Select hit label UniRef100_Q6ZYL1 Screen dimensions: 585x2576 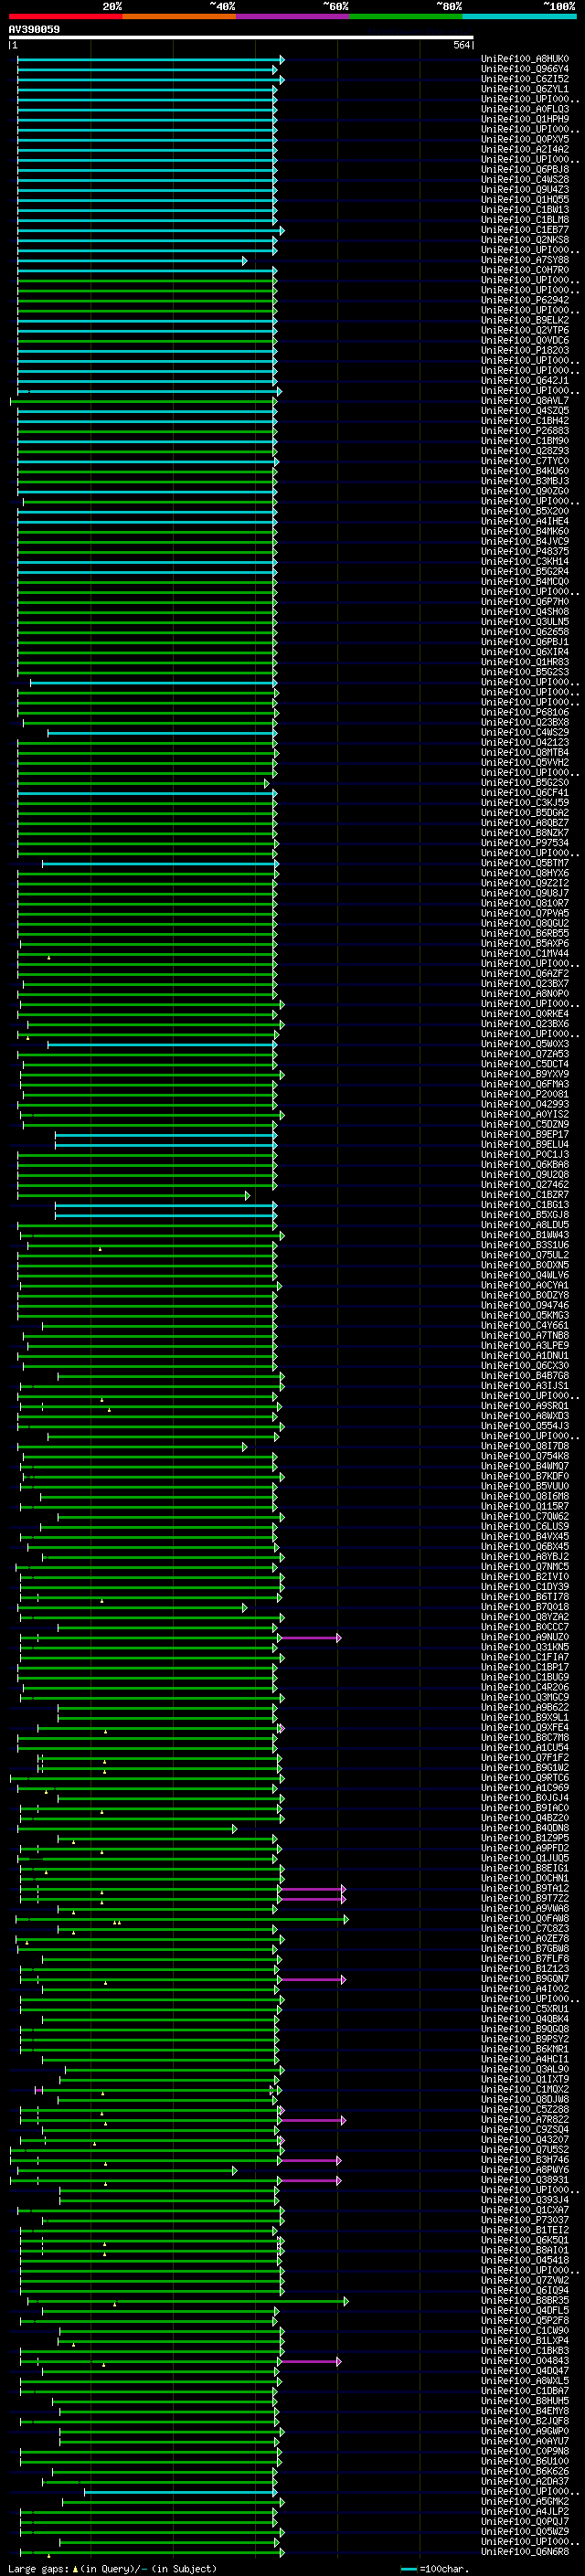point(524,89)
